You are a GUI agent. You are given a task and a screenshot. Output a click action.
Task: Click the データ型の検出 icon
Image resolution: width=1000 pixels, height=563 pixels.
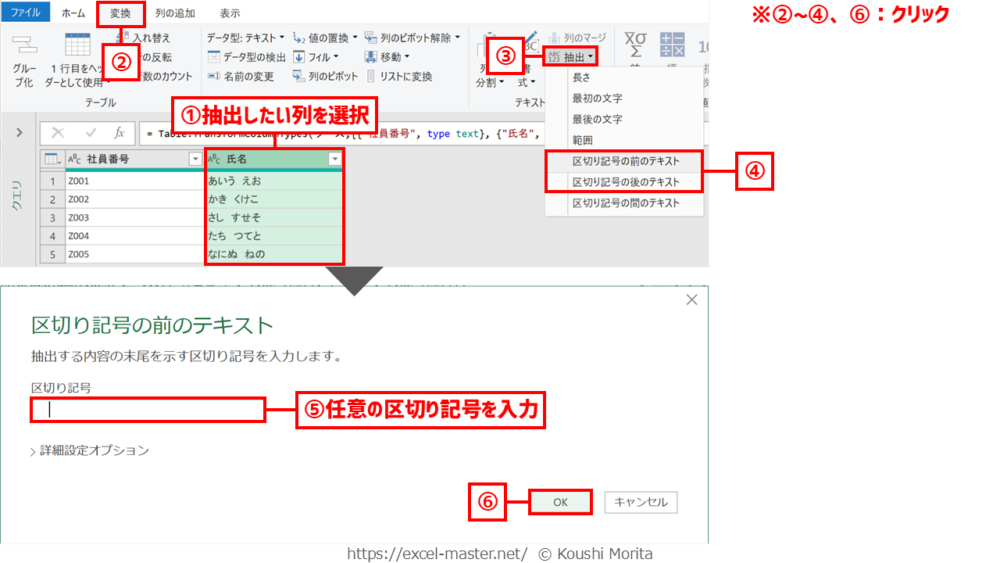coord(214,57)
